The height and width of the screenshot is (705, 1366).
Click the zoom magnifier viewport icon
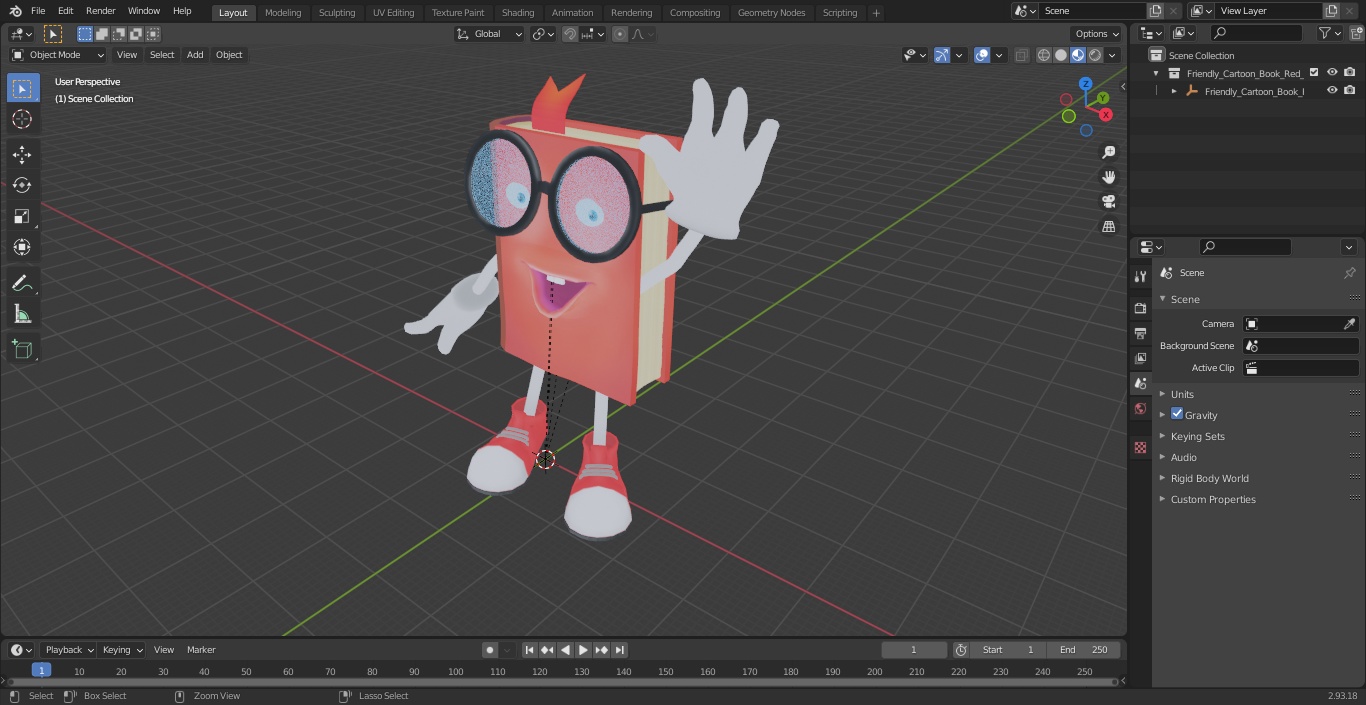pos(1108,152)
